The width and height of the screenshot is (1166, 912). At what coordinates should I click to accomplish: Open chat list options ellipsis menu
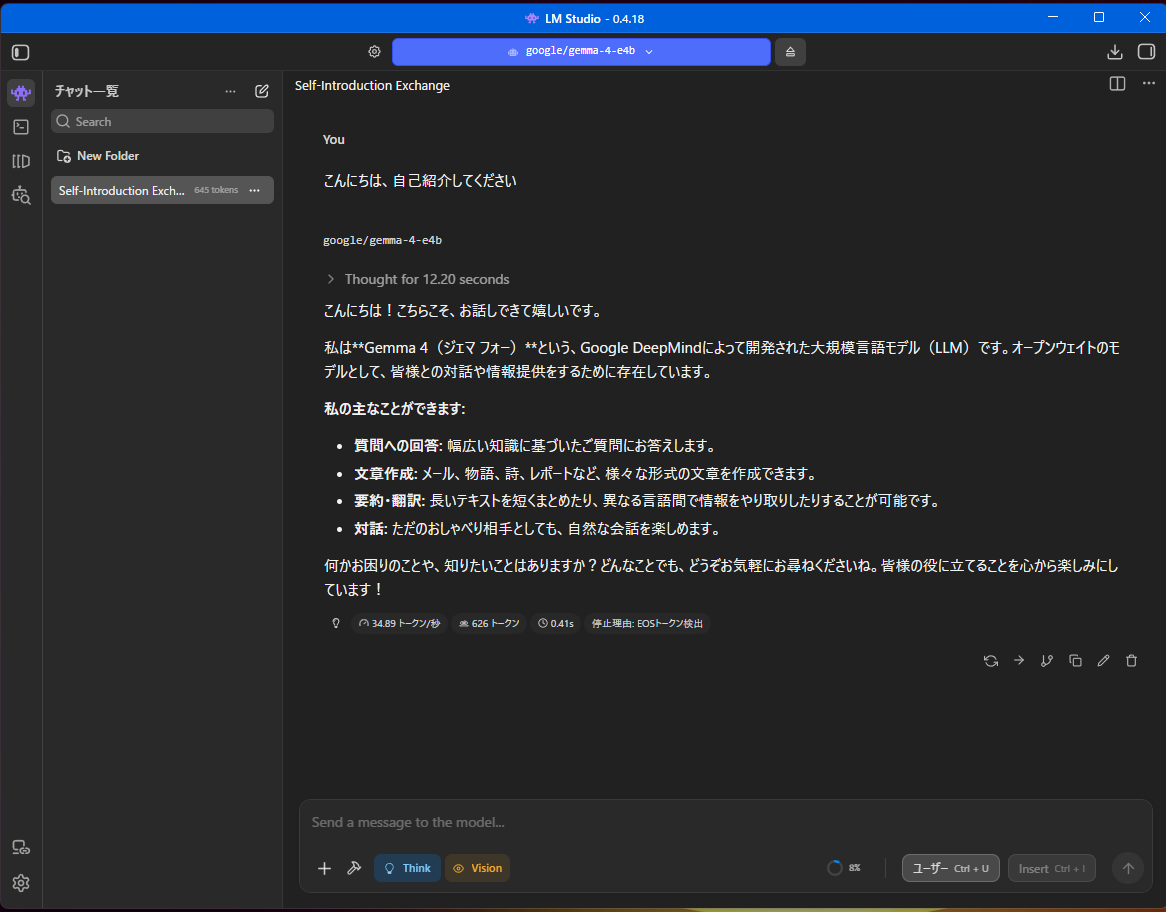coord(231,91)
